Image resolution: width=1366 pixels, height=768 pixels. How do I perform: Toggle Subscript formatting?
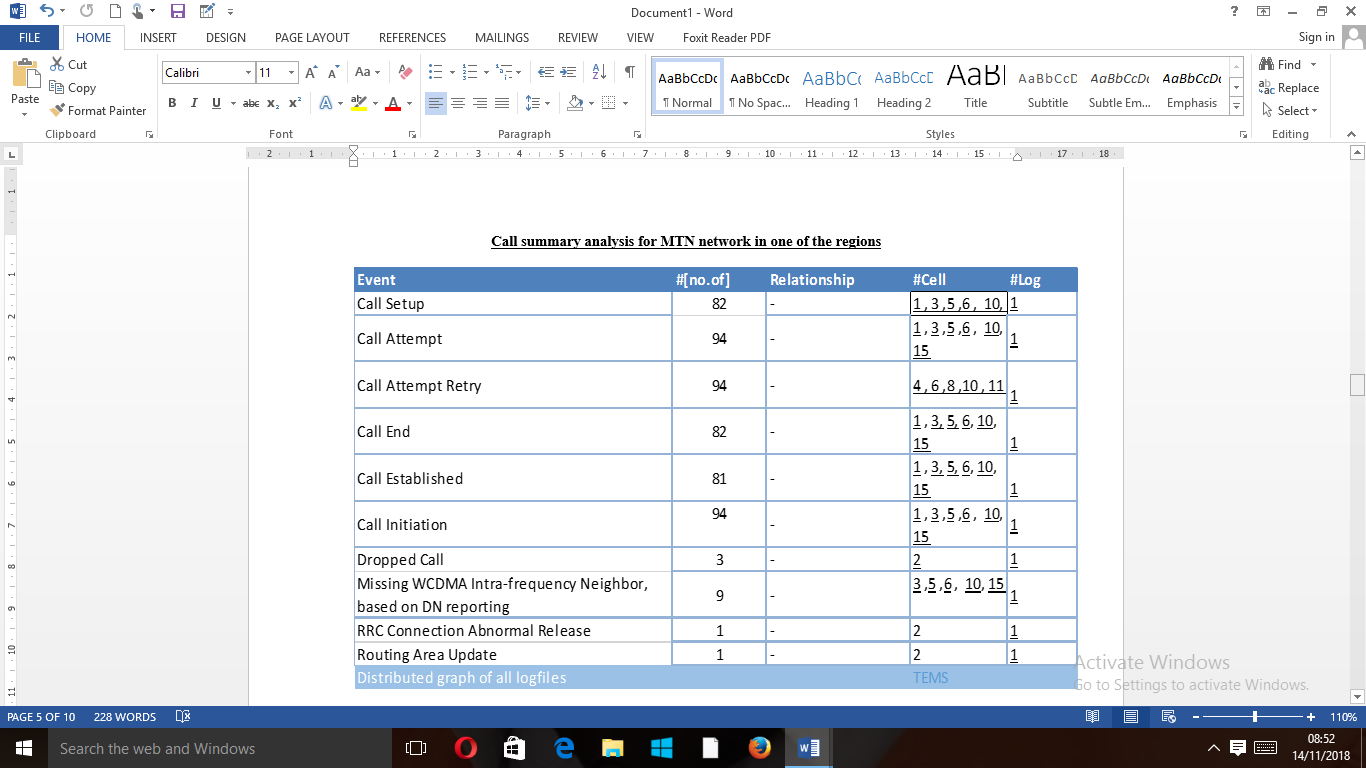pos(274,103)
